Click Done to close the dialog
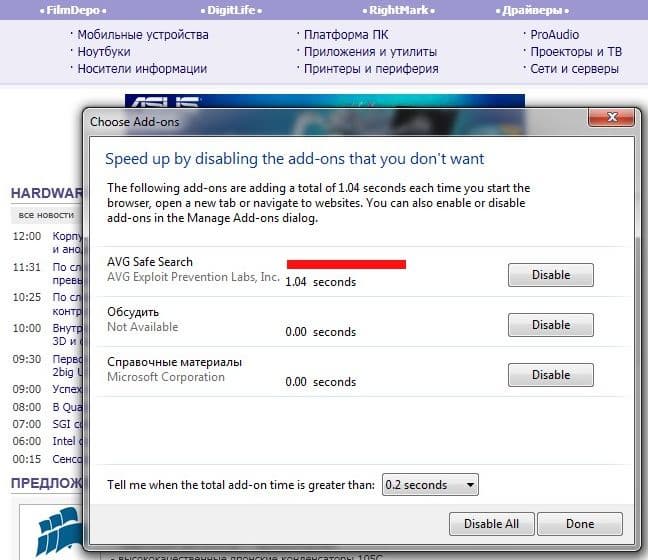Screen dimensions: 648x560 click(580, 524)
